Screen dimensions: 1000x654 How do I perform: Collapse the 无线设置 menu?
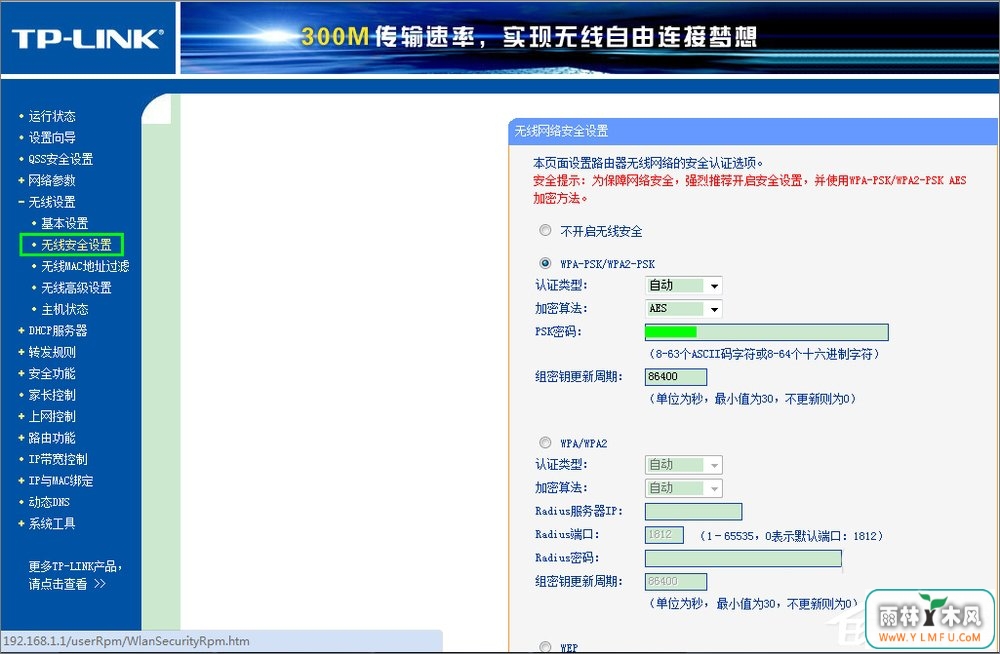click(x=52, y=202)
